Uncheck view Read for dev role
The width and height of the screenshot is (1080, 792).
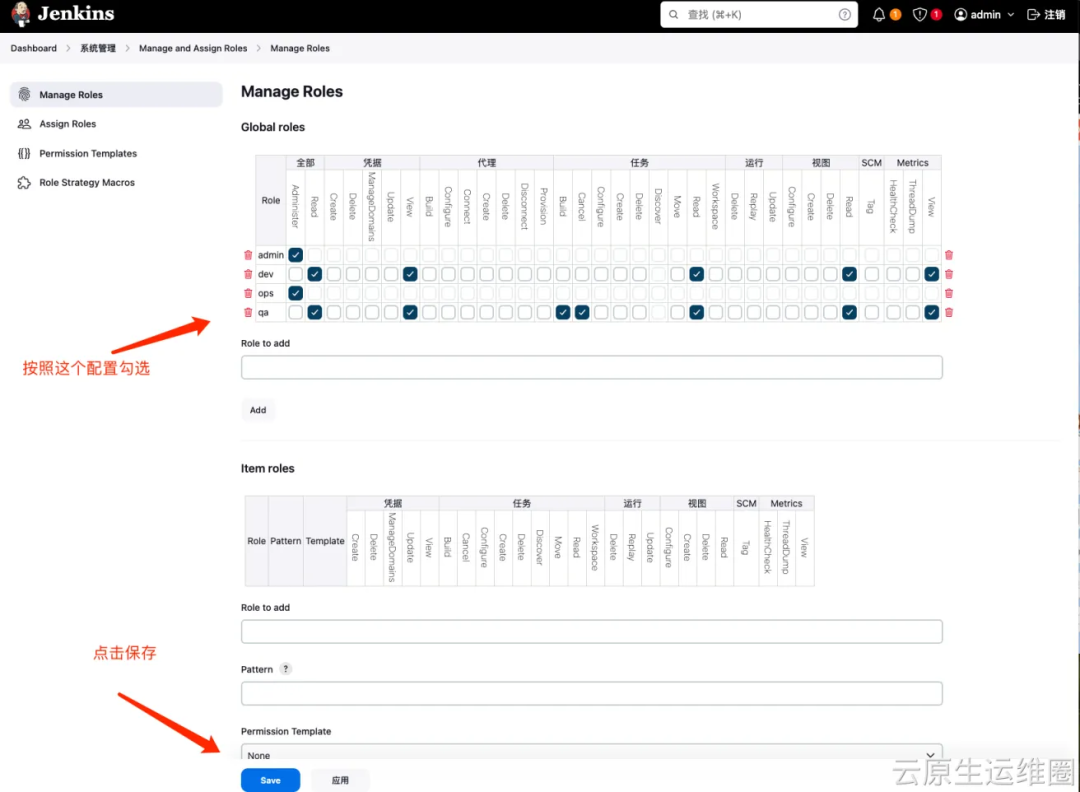coord(849,274)
